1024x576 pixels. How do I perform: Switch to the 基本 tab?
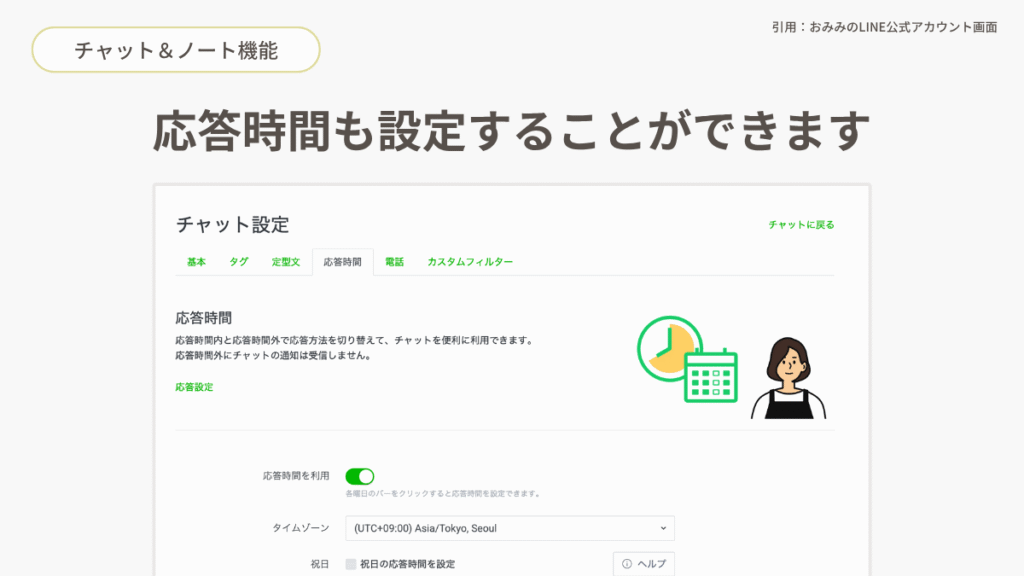[196, 262]
